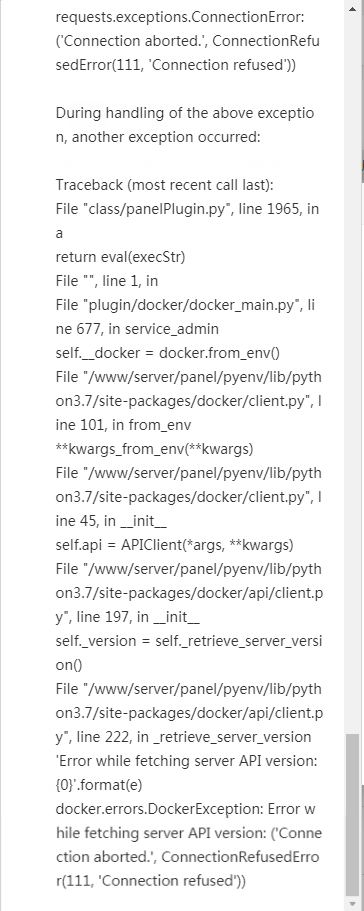Image resolution: width=364 pixels, height=911 pixels.
Task: Click the gray vertical scrollbar thumb
Action: point(353,815)
